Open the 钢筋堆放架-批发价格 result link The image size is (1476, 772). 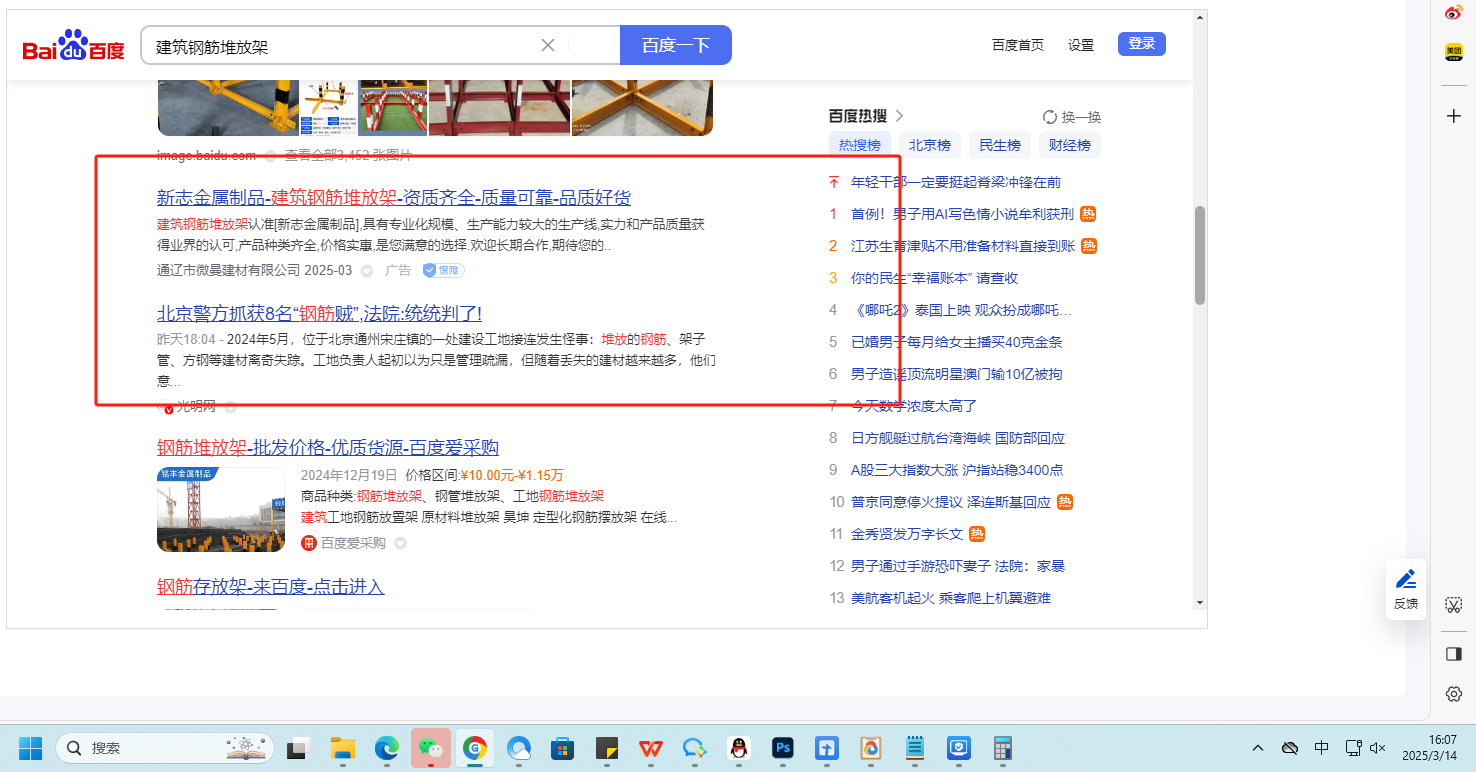[327, 447]
